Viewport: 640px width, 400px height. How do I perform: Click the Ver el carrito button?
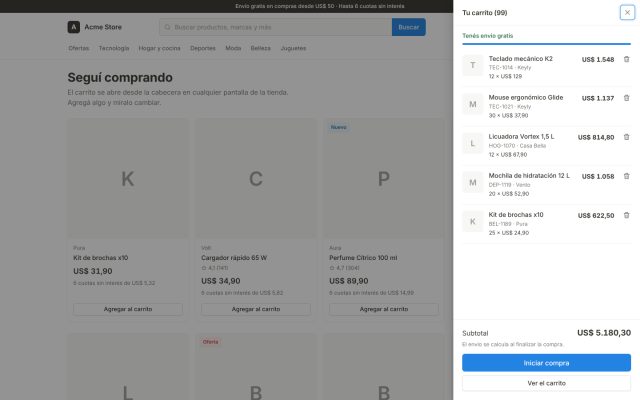[546, 383]
